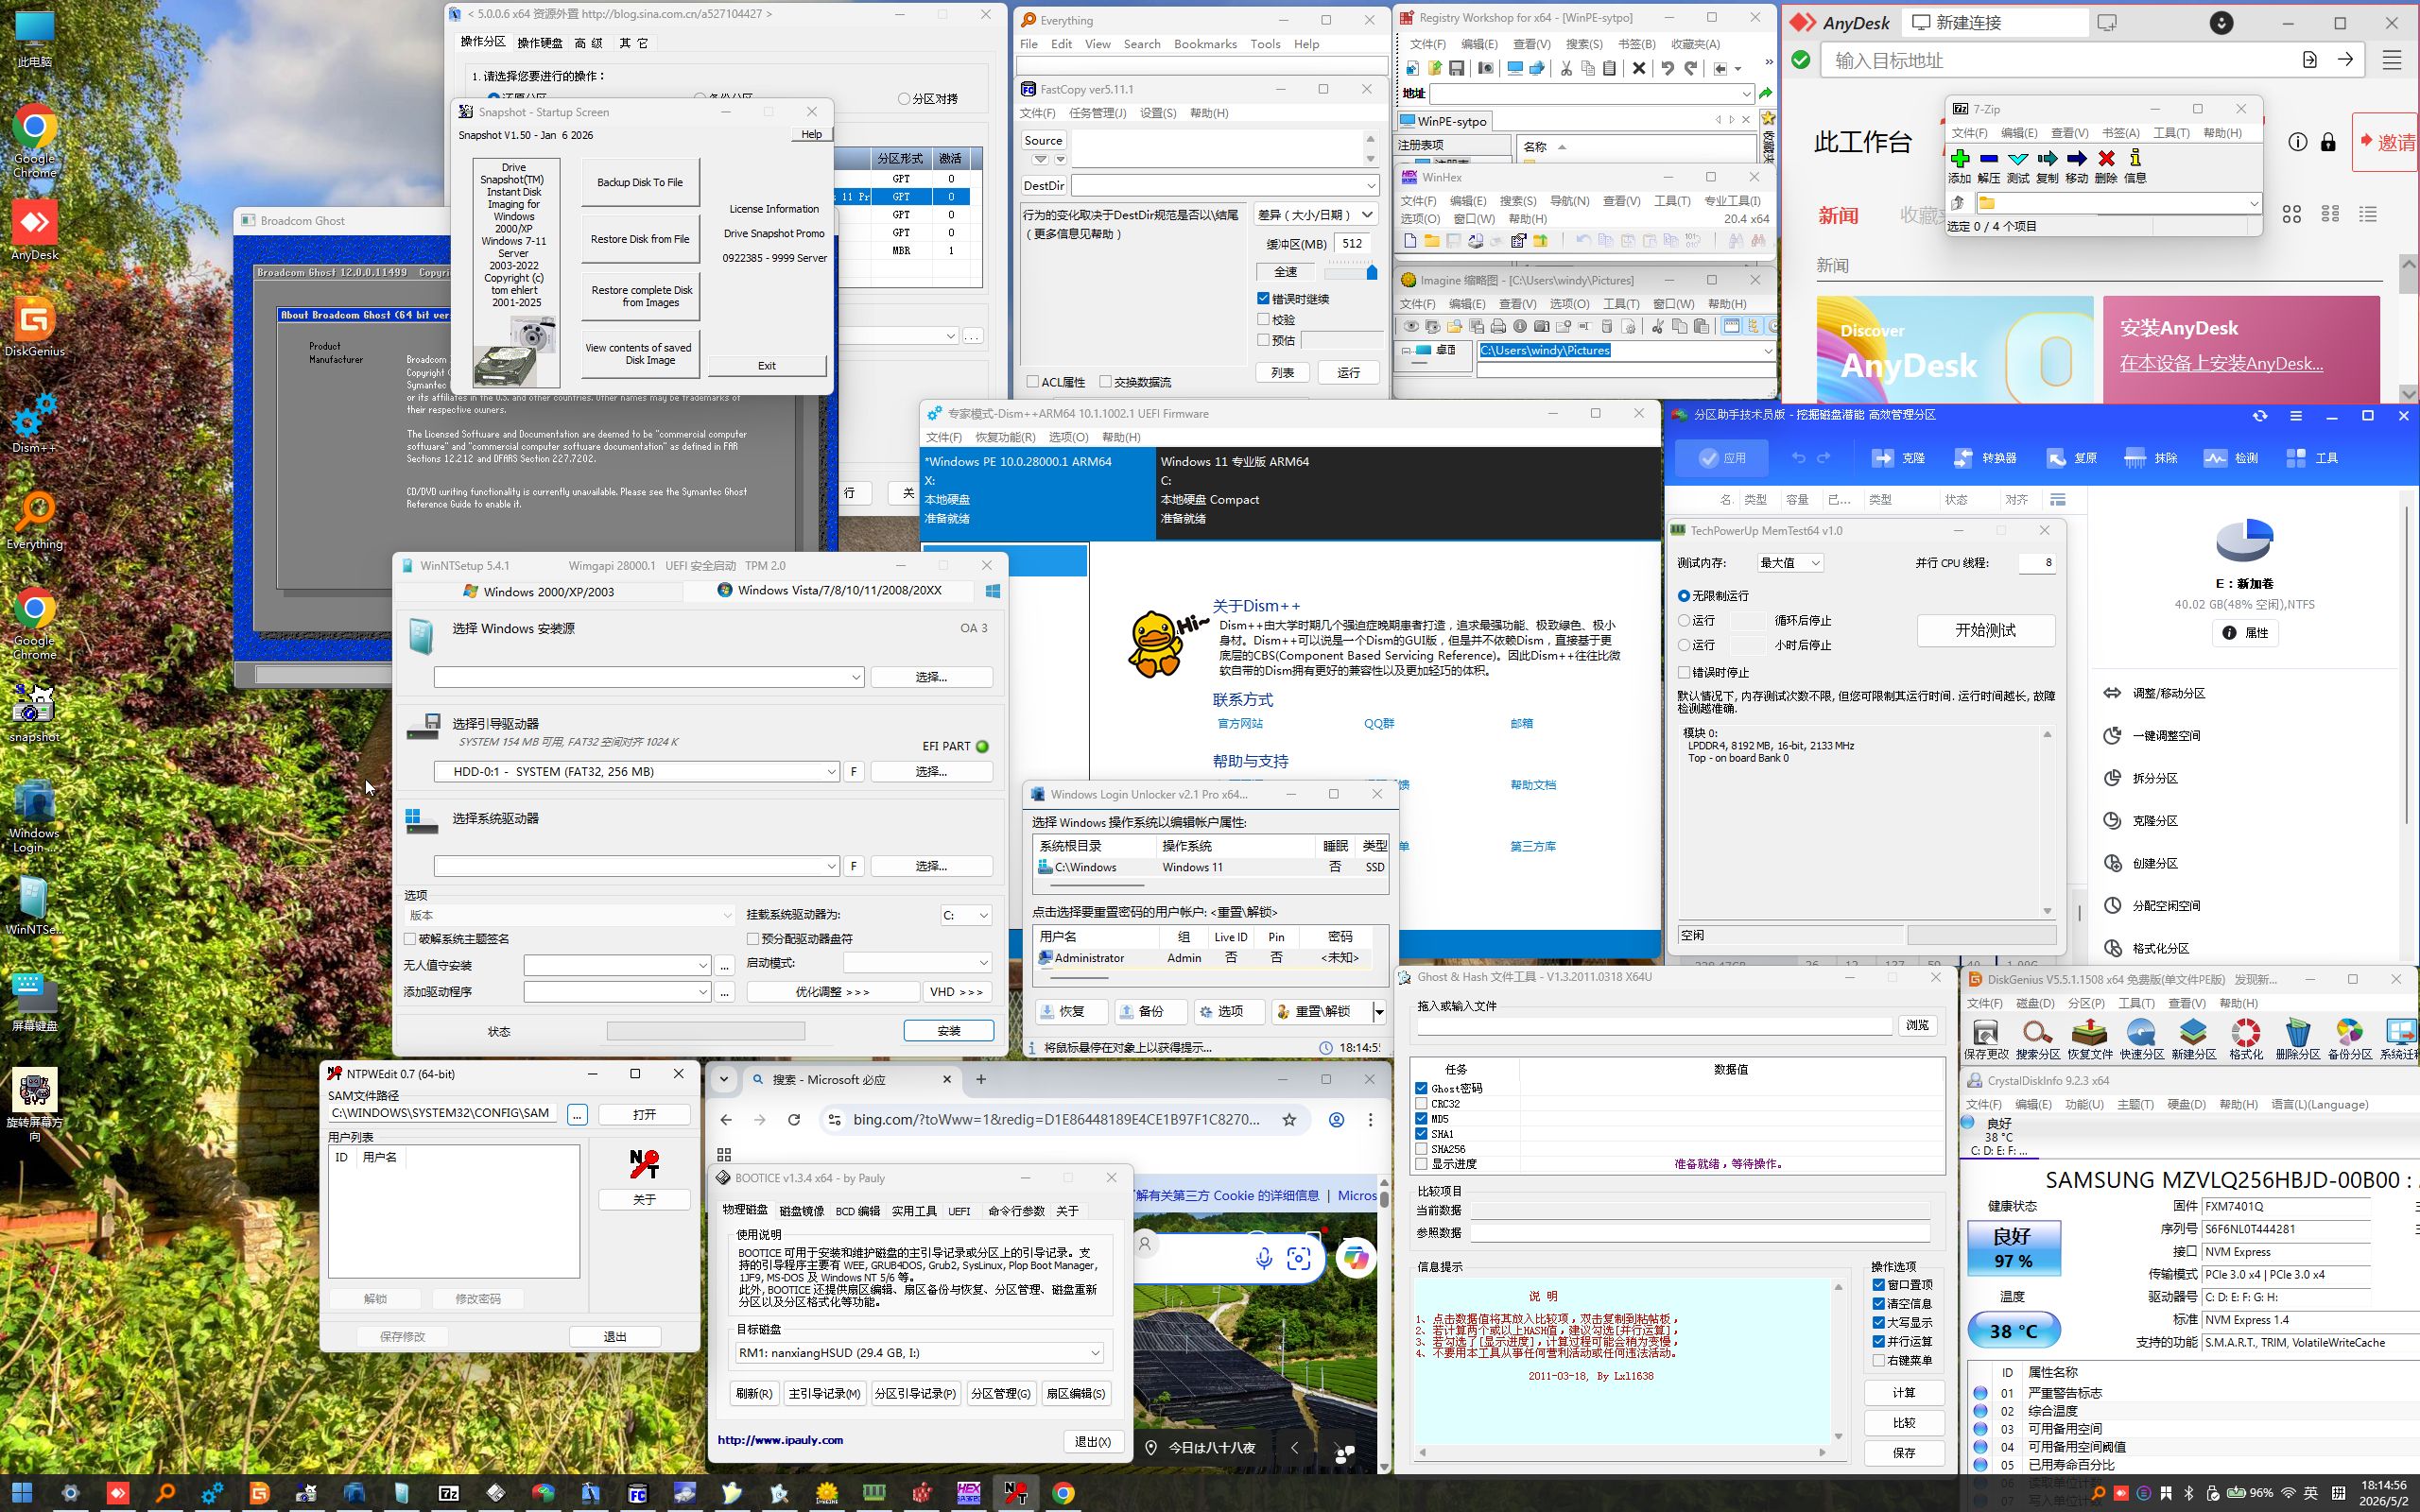
Task: Click the 7z icon on the taskbar
Action: [449, 1493]
